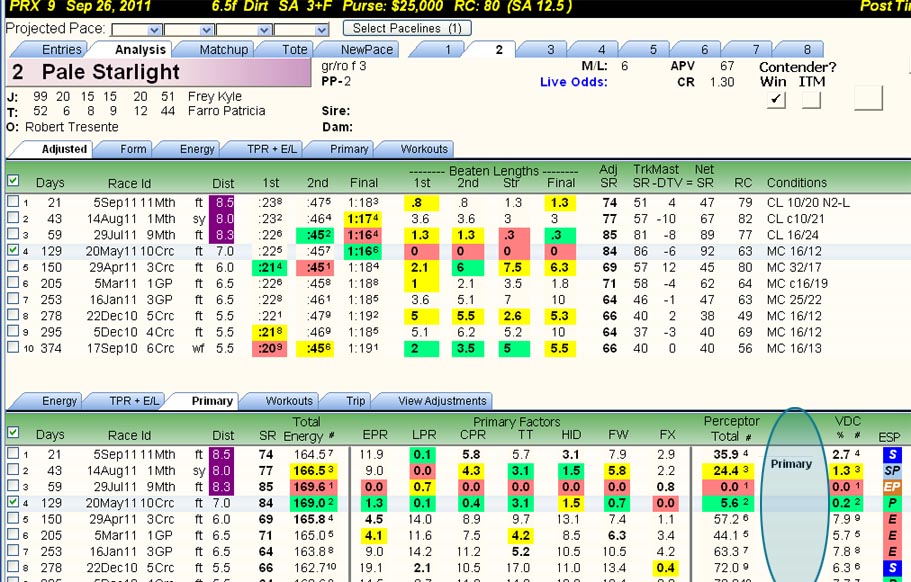Viewport: 911px width, 582px height.
Task: Tick the 5Sep11 11Mth row checkbox in Beaten Lengths table
Action: [x=13, y=202]
